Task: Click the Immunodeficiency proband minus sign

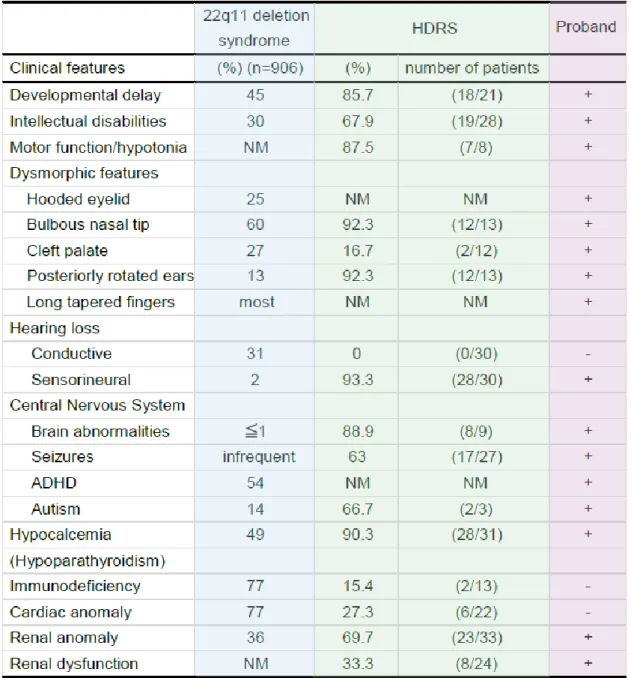Action: coord(588,587)
